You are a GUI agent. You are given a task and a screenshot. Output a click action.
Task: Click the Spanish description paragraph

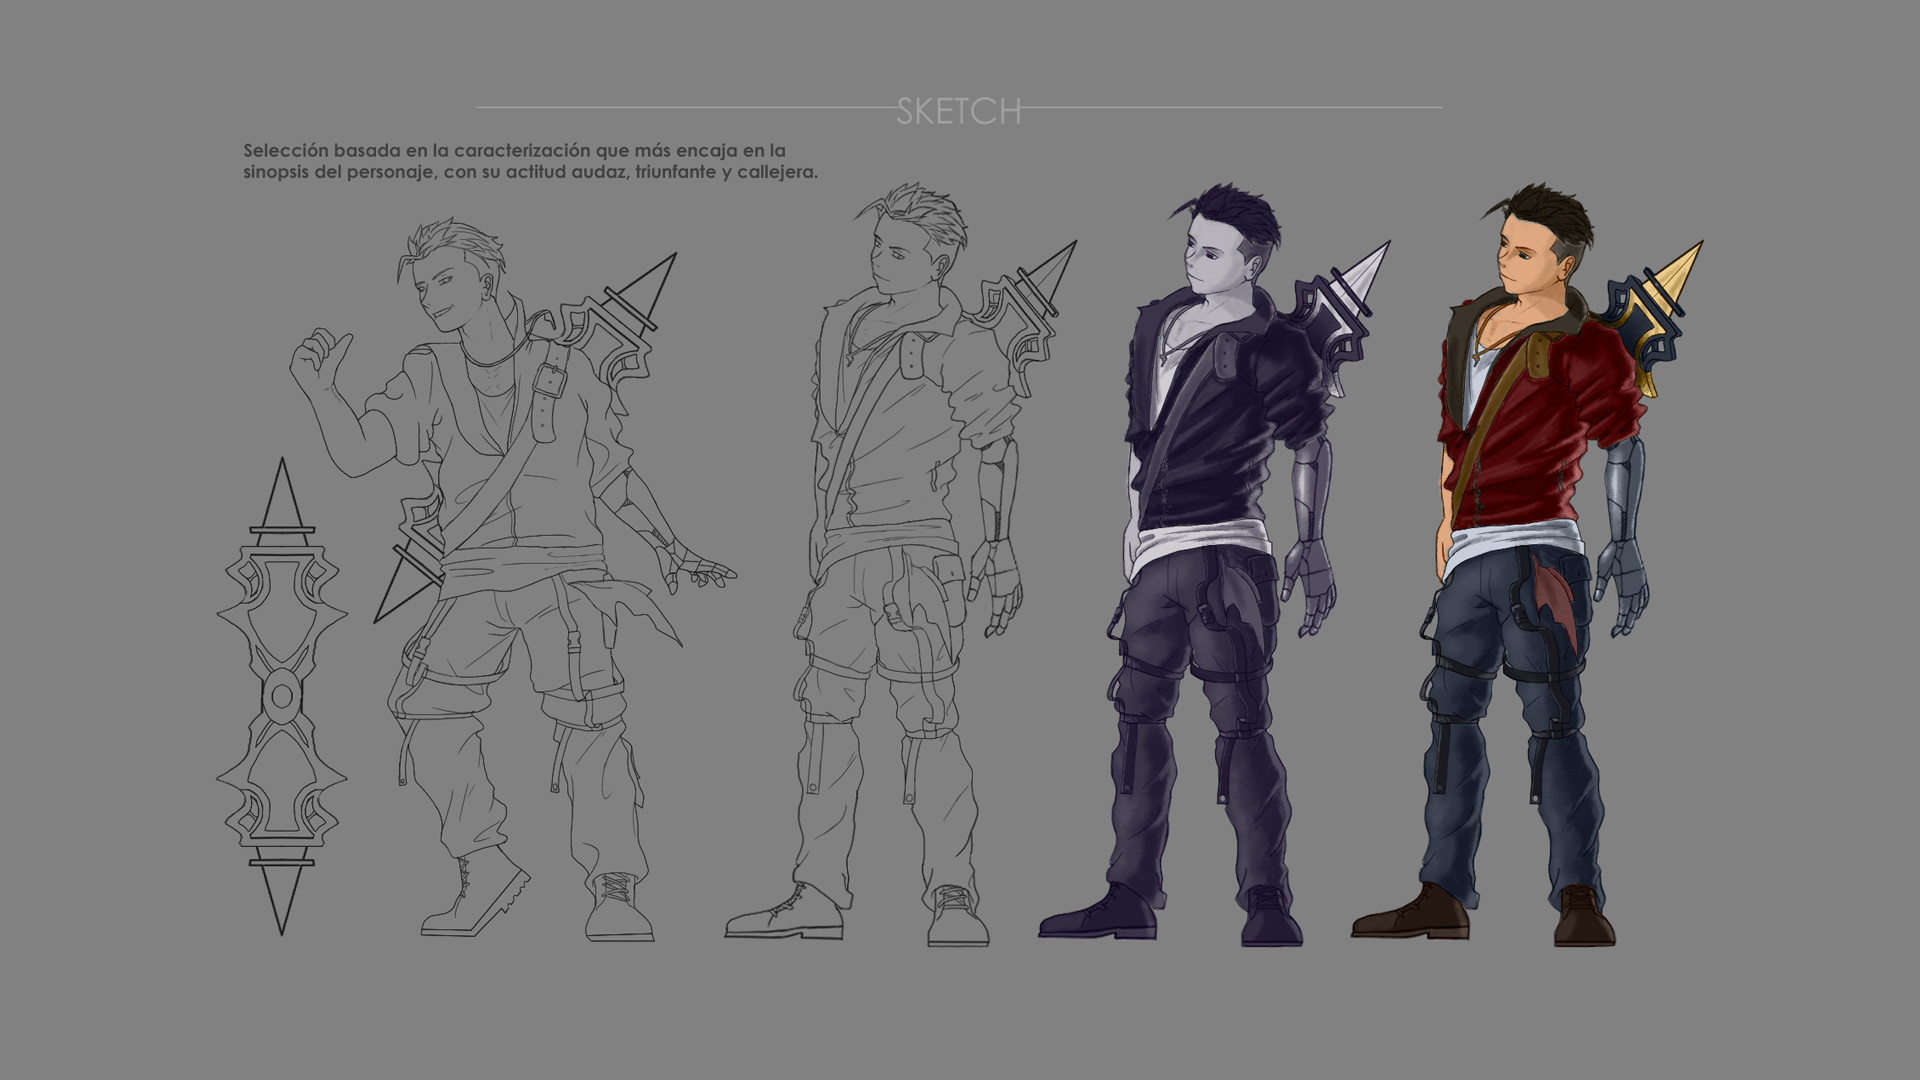coord(530,161)
